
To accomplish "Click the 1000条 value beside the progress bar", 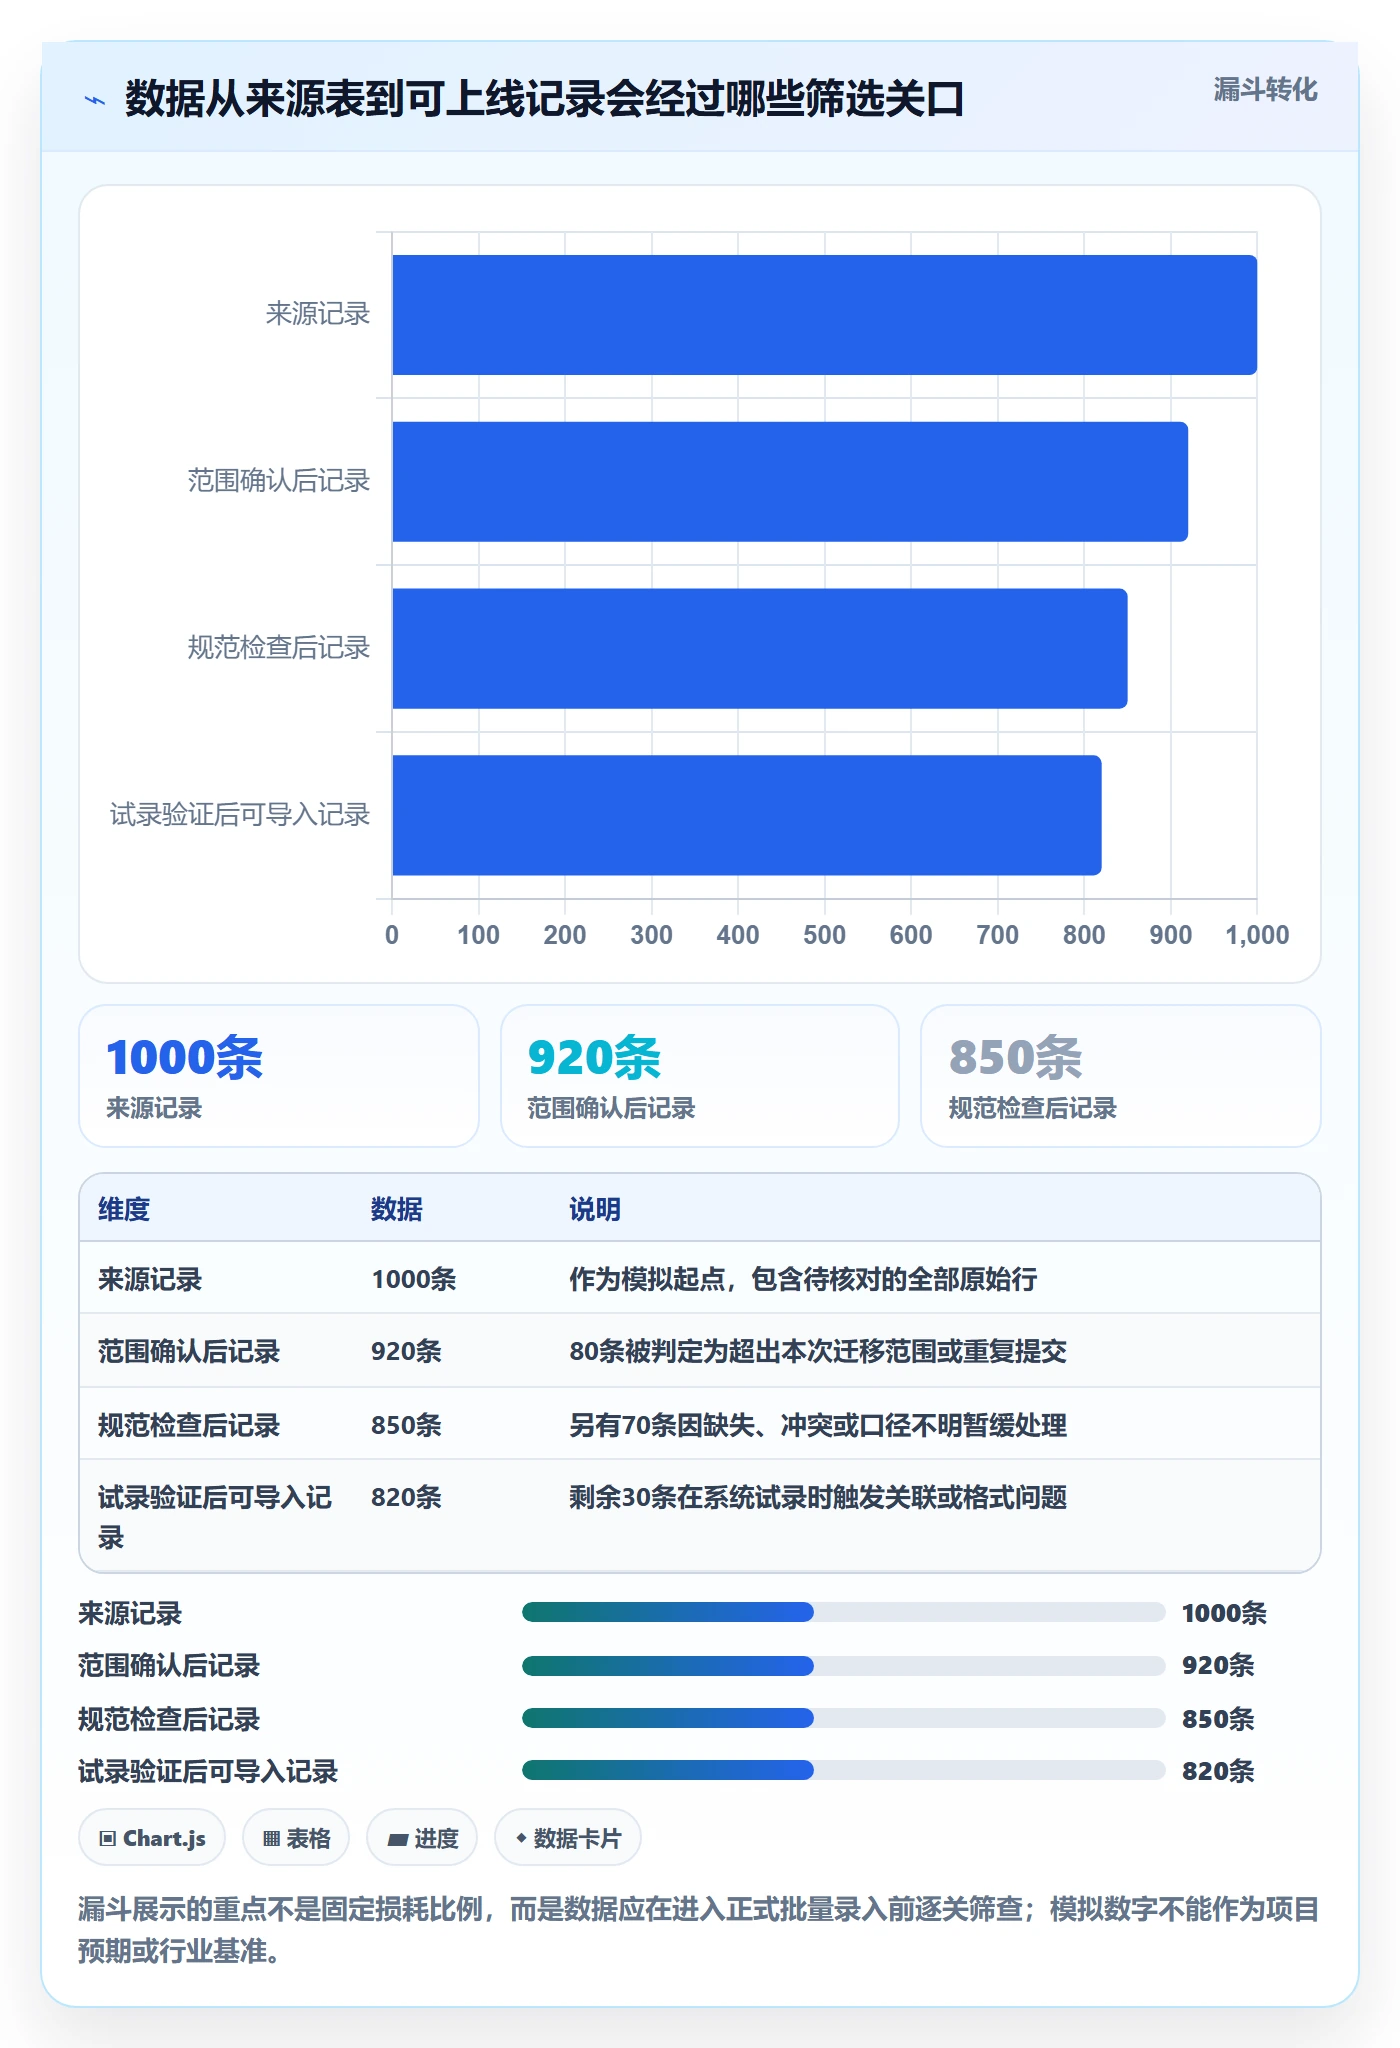I will coord(1224,1613).
